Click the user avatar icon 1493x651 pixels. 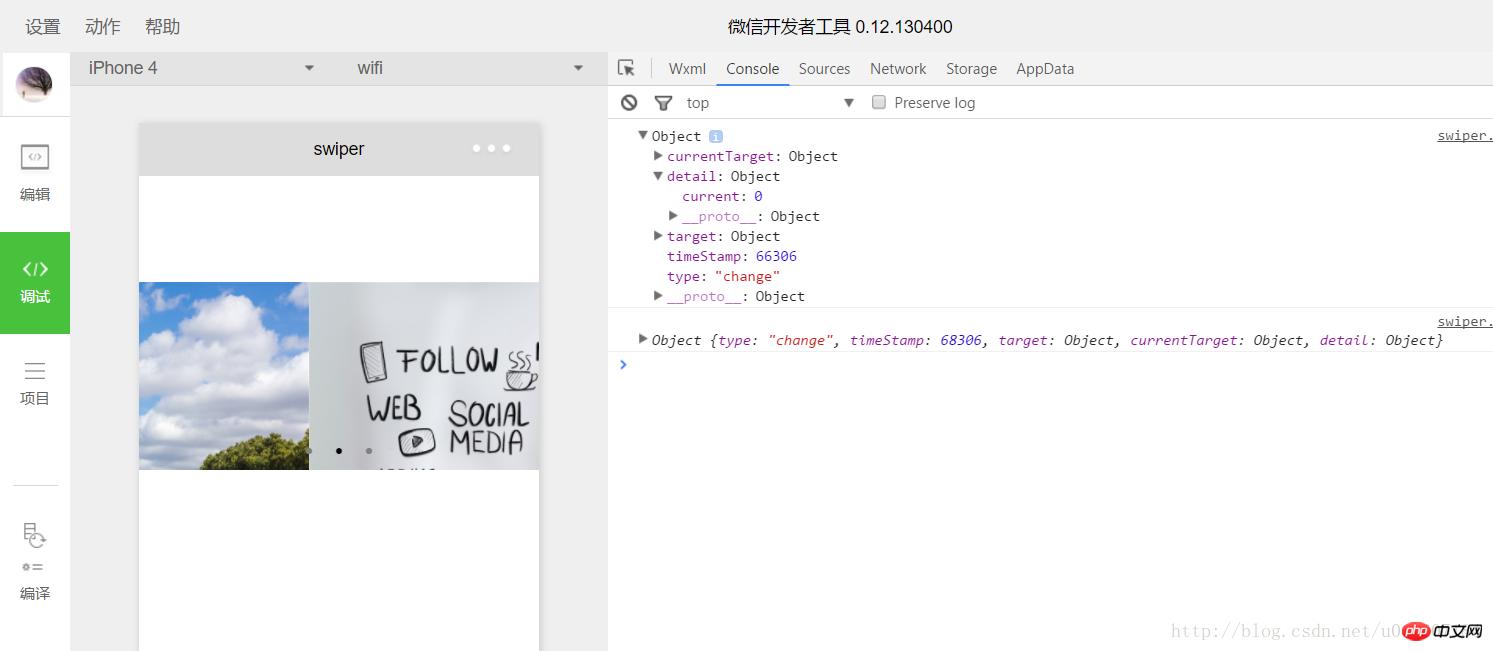[34, 84]
